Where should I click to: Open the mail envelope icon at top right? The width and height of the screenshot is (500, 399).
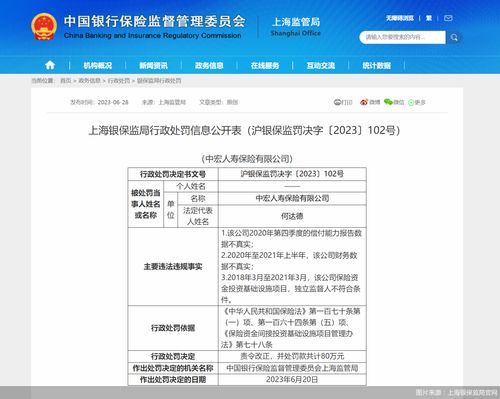coord(448,18)
